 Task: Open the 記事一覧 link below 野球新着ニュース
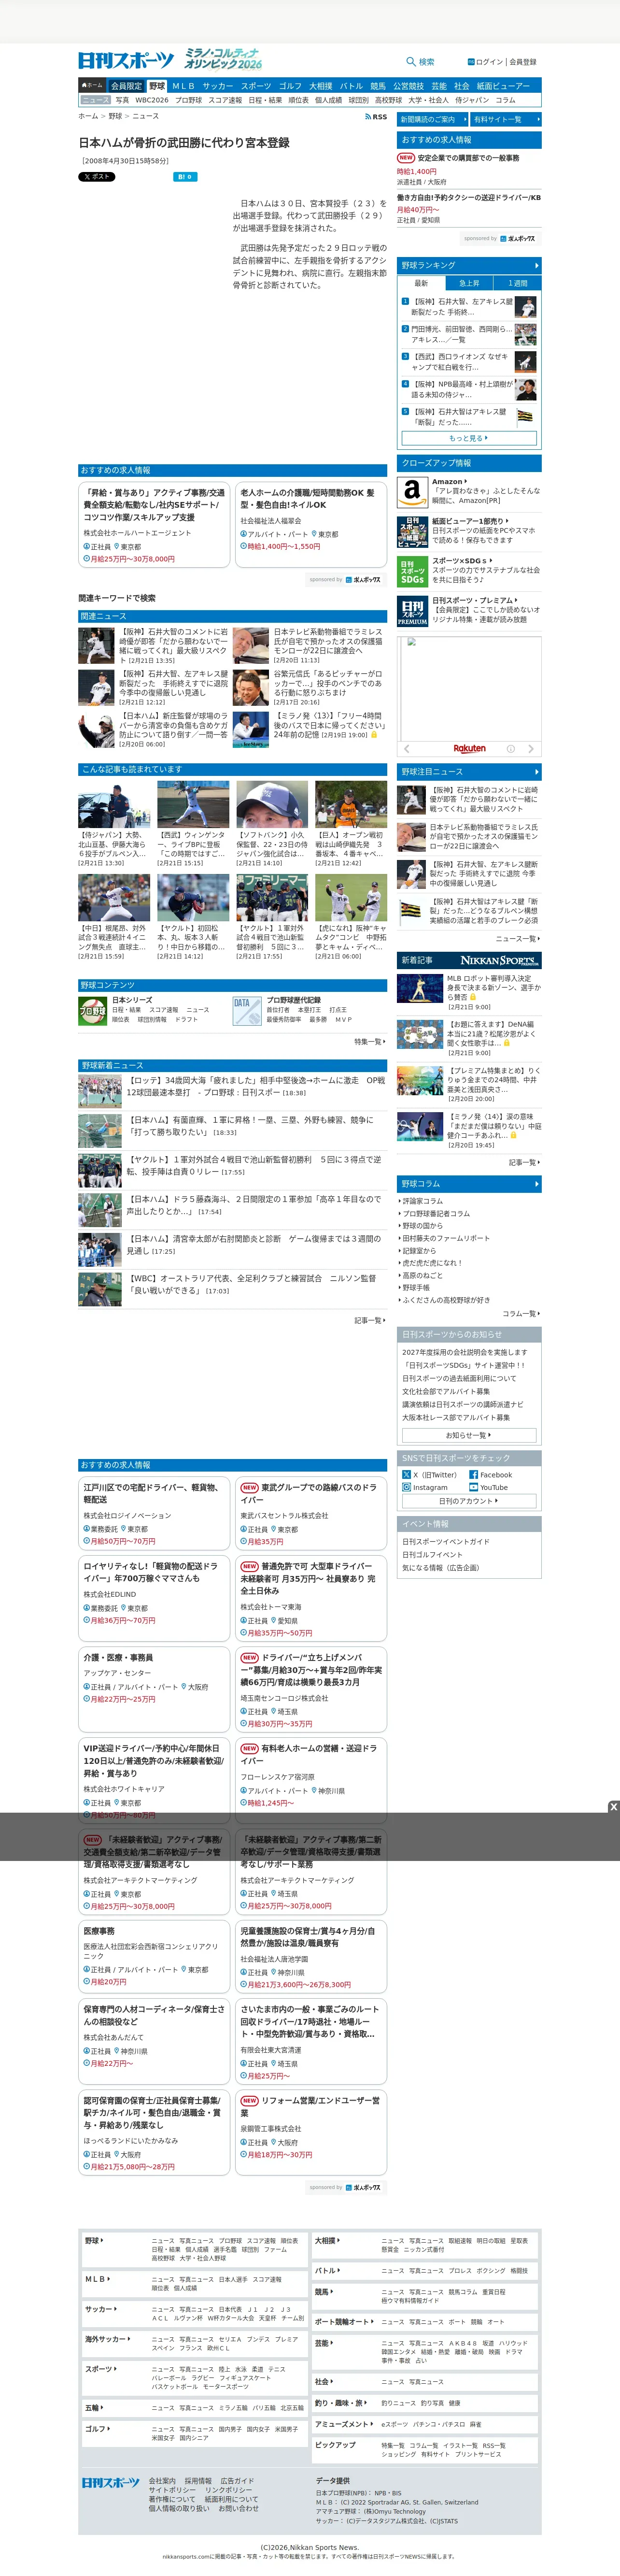pyautogui.click(x=369, y=1320)
